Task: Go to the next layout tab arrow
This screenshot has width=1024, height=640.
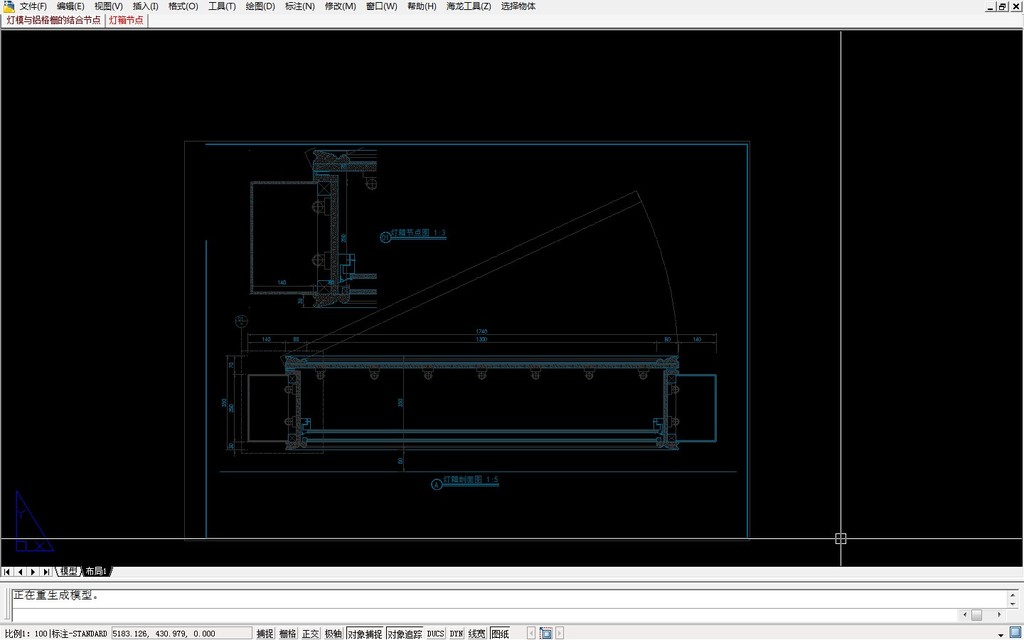Action: (33, 571)
